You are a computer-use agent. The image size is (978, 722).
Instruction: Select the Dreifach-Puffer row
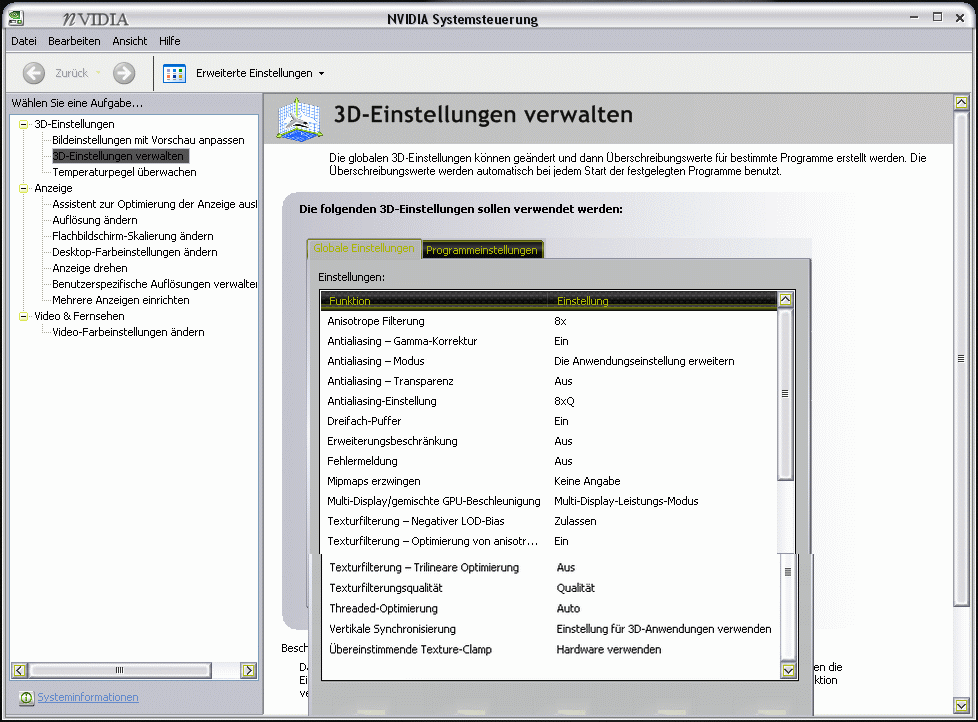549,421
